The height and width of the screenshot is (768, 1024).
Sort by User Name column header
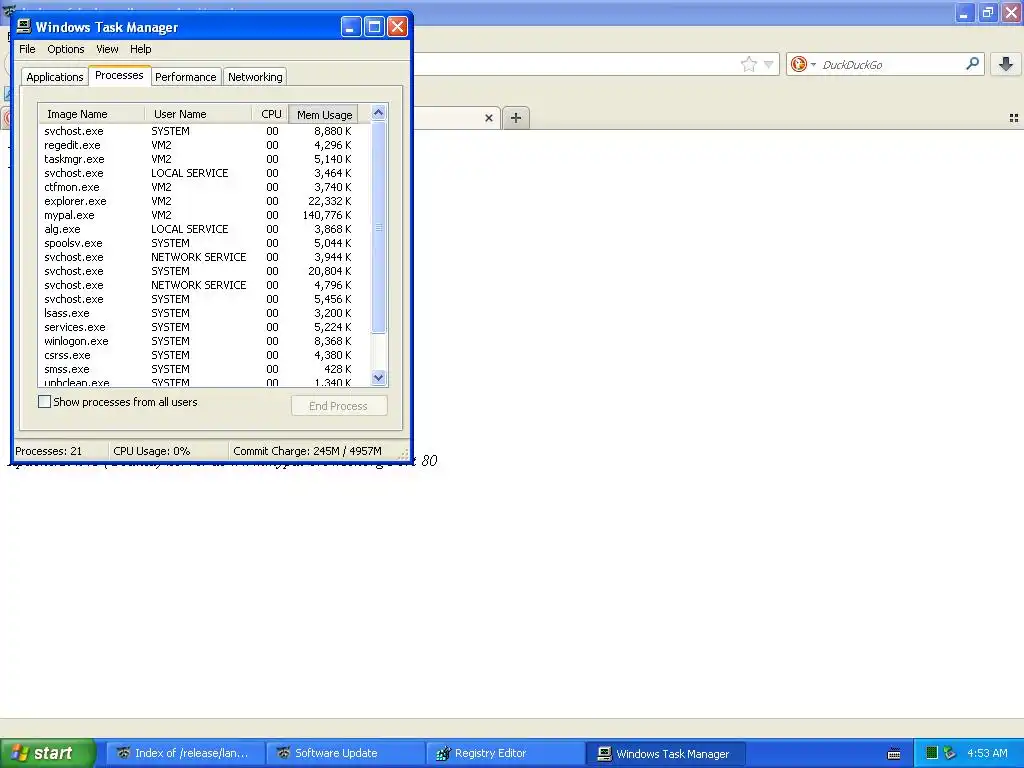click(198, 114)
